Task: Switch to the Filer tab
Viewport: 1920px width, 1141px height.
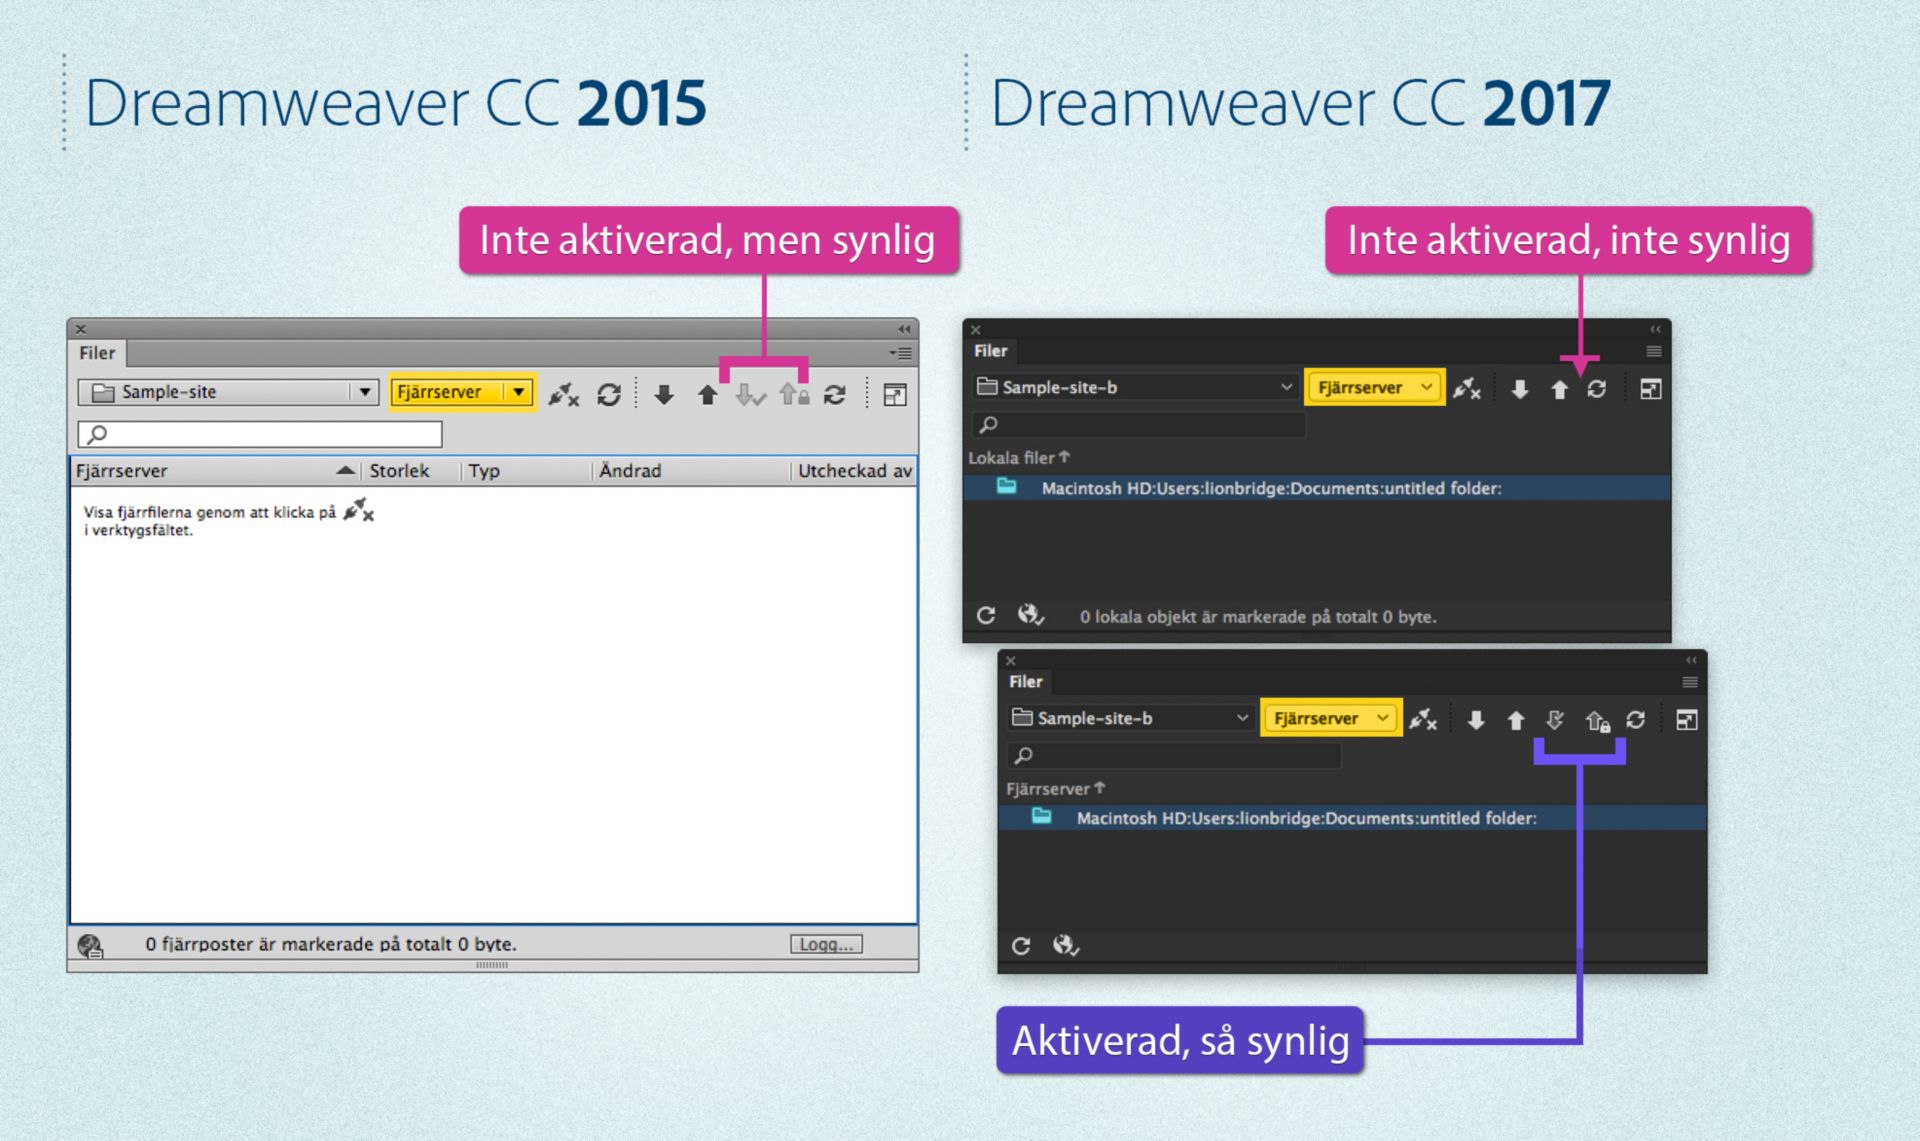Action: point(96,352)
